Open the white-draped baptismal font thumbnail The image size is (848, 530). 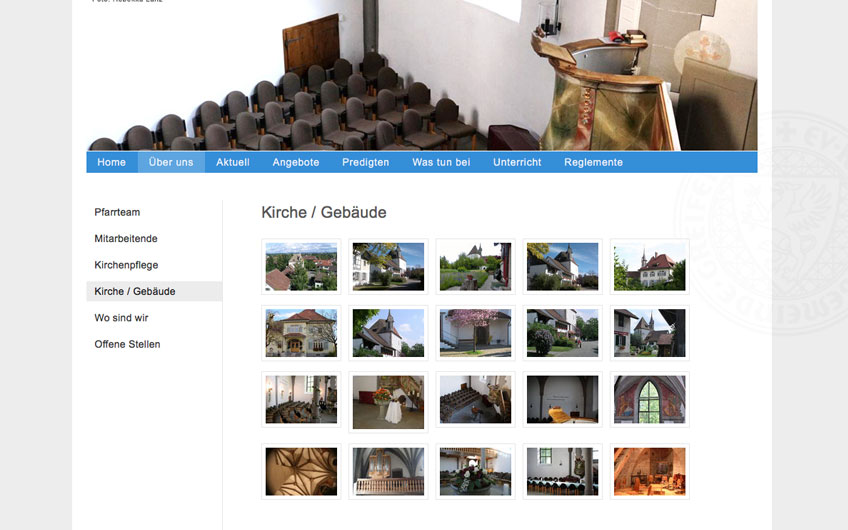point(388,402)
